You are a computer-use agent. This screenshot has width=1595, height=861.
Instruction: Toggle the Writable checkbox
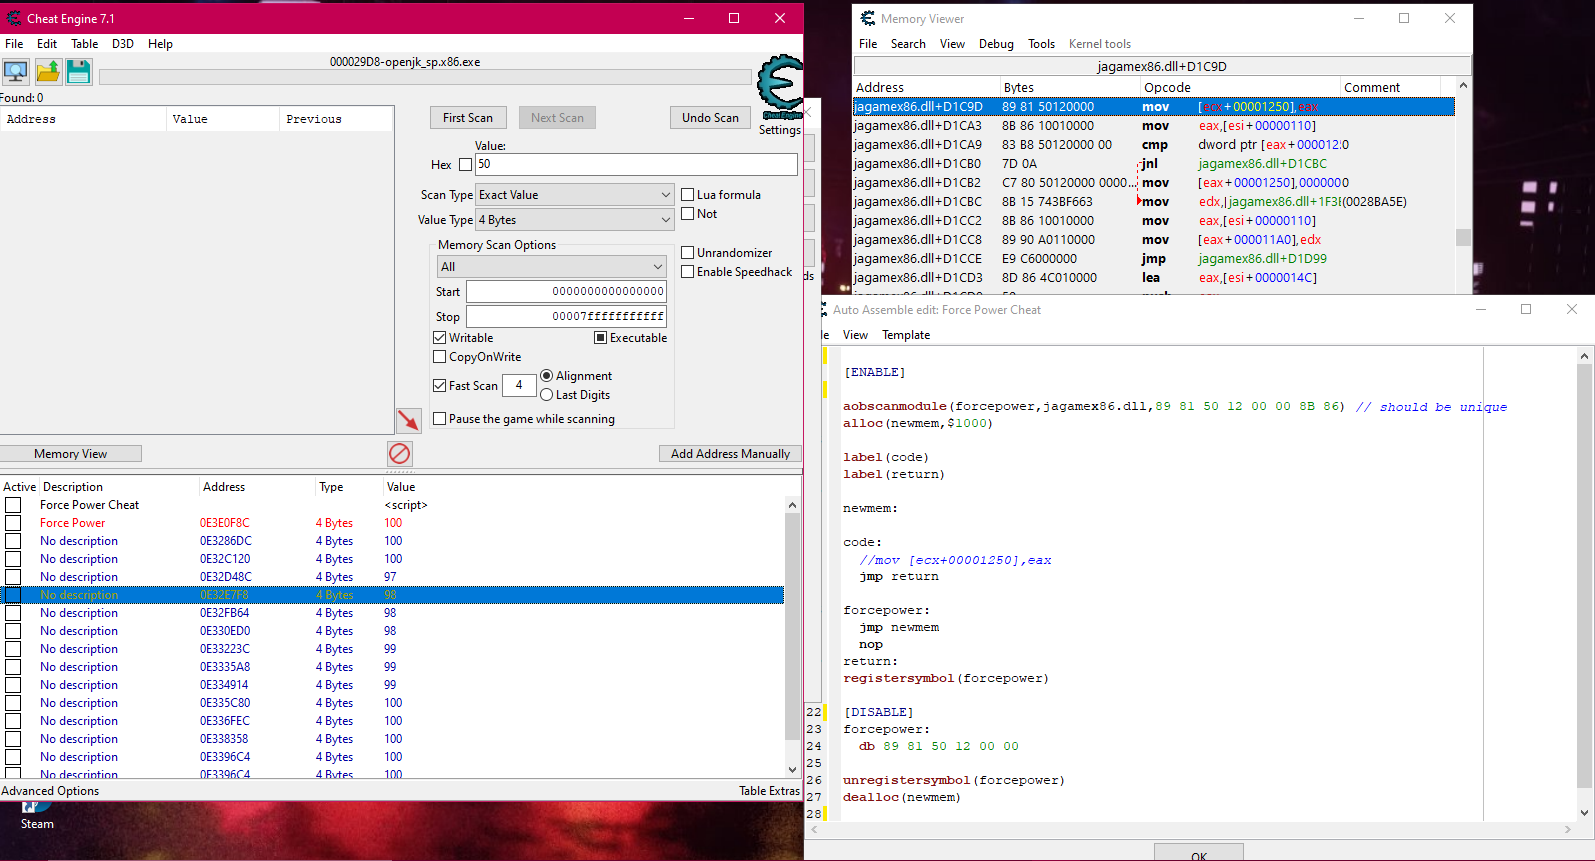(x=440, y=338)
